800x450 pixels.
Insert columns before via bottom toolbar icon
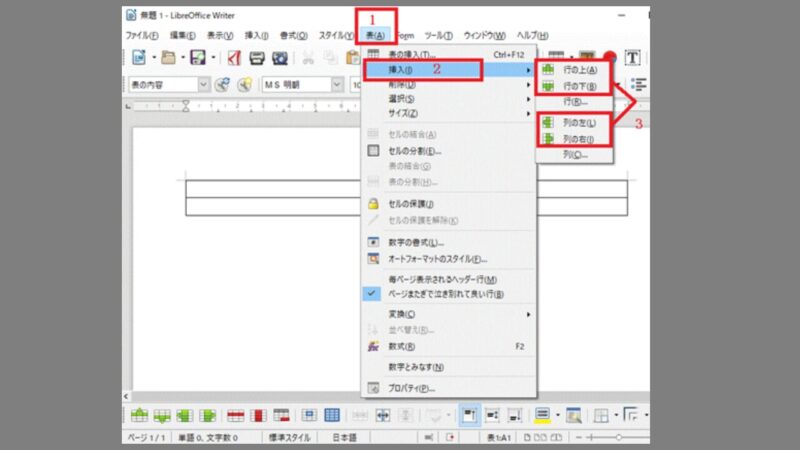[185, 415]
